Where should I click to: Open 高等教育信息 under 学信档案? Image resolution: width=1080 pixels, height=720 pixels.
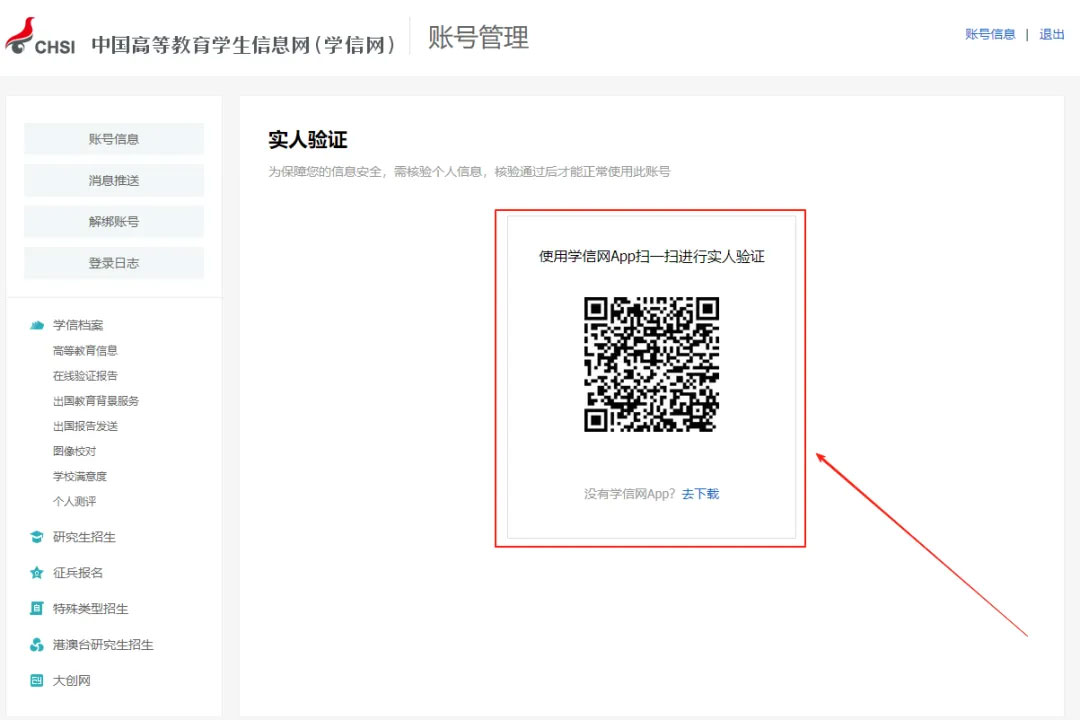pyautogui.click(x=85, y=351)
